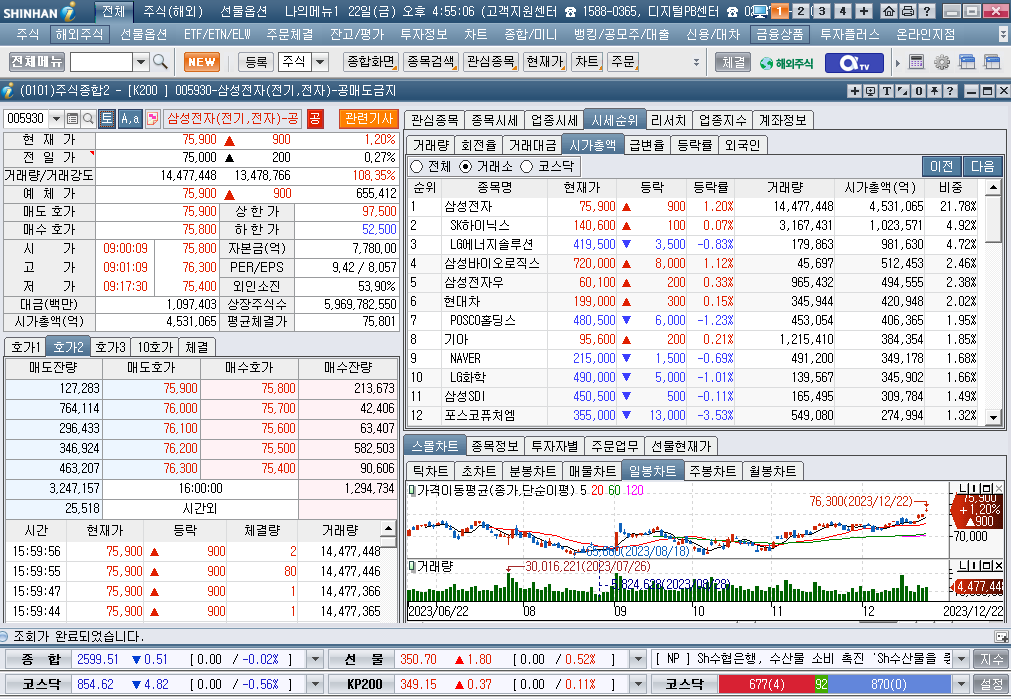This screenshot has height=699, width=1011.
Task: Open the Alpha TV button
Action: click(x=855, y=63)
